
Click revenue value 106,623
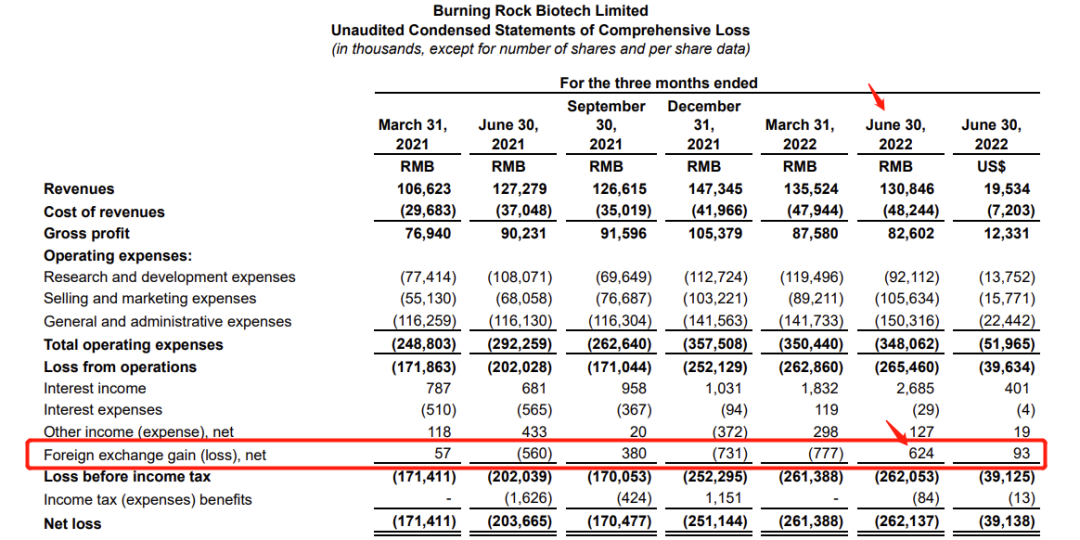pyautogui.click(x=425, y=189)
